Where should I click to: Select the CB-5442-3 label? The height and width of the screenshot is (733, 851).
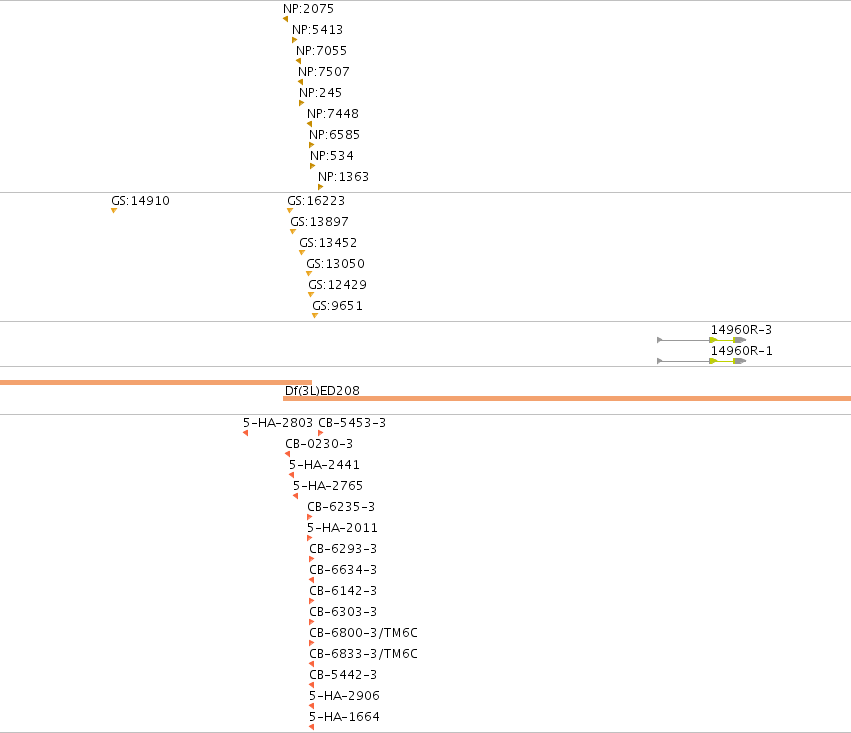click(343, 675)
